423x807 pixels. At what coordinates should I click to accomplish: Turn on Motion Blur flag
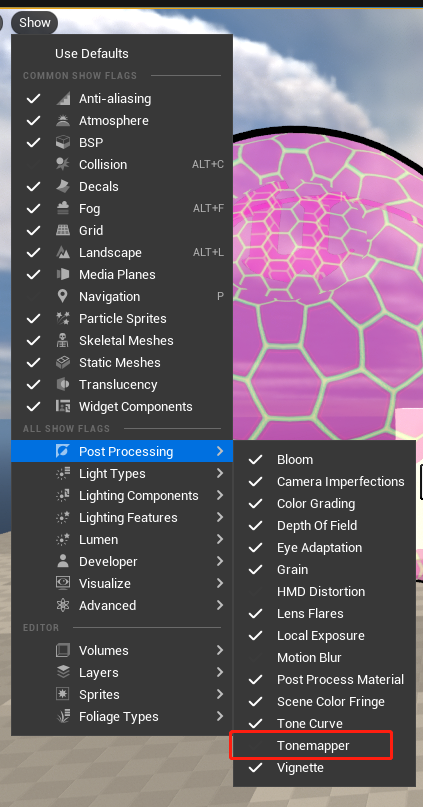coord(324,658)
